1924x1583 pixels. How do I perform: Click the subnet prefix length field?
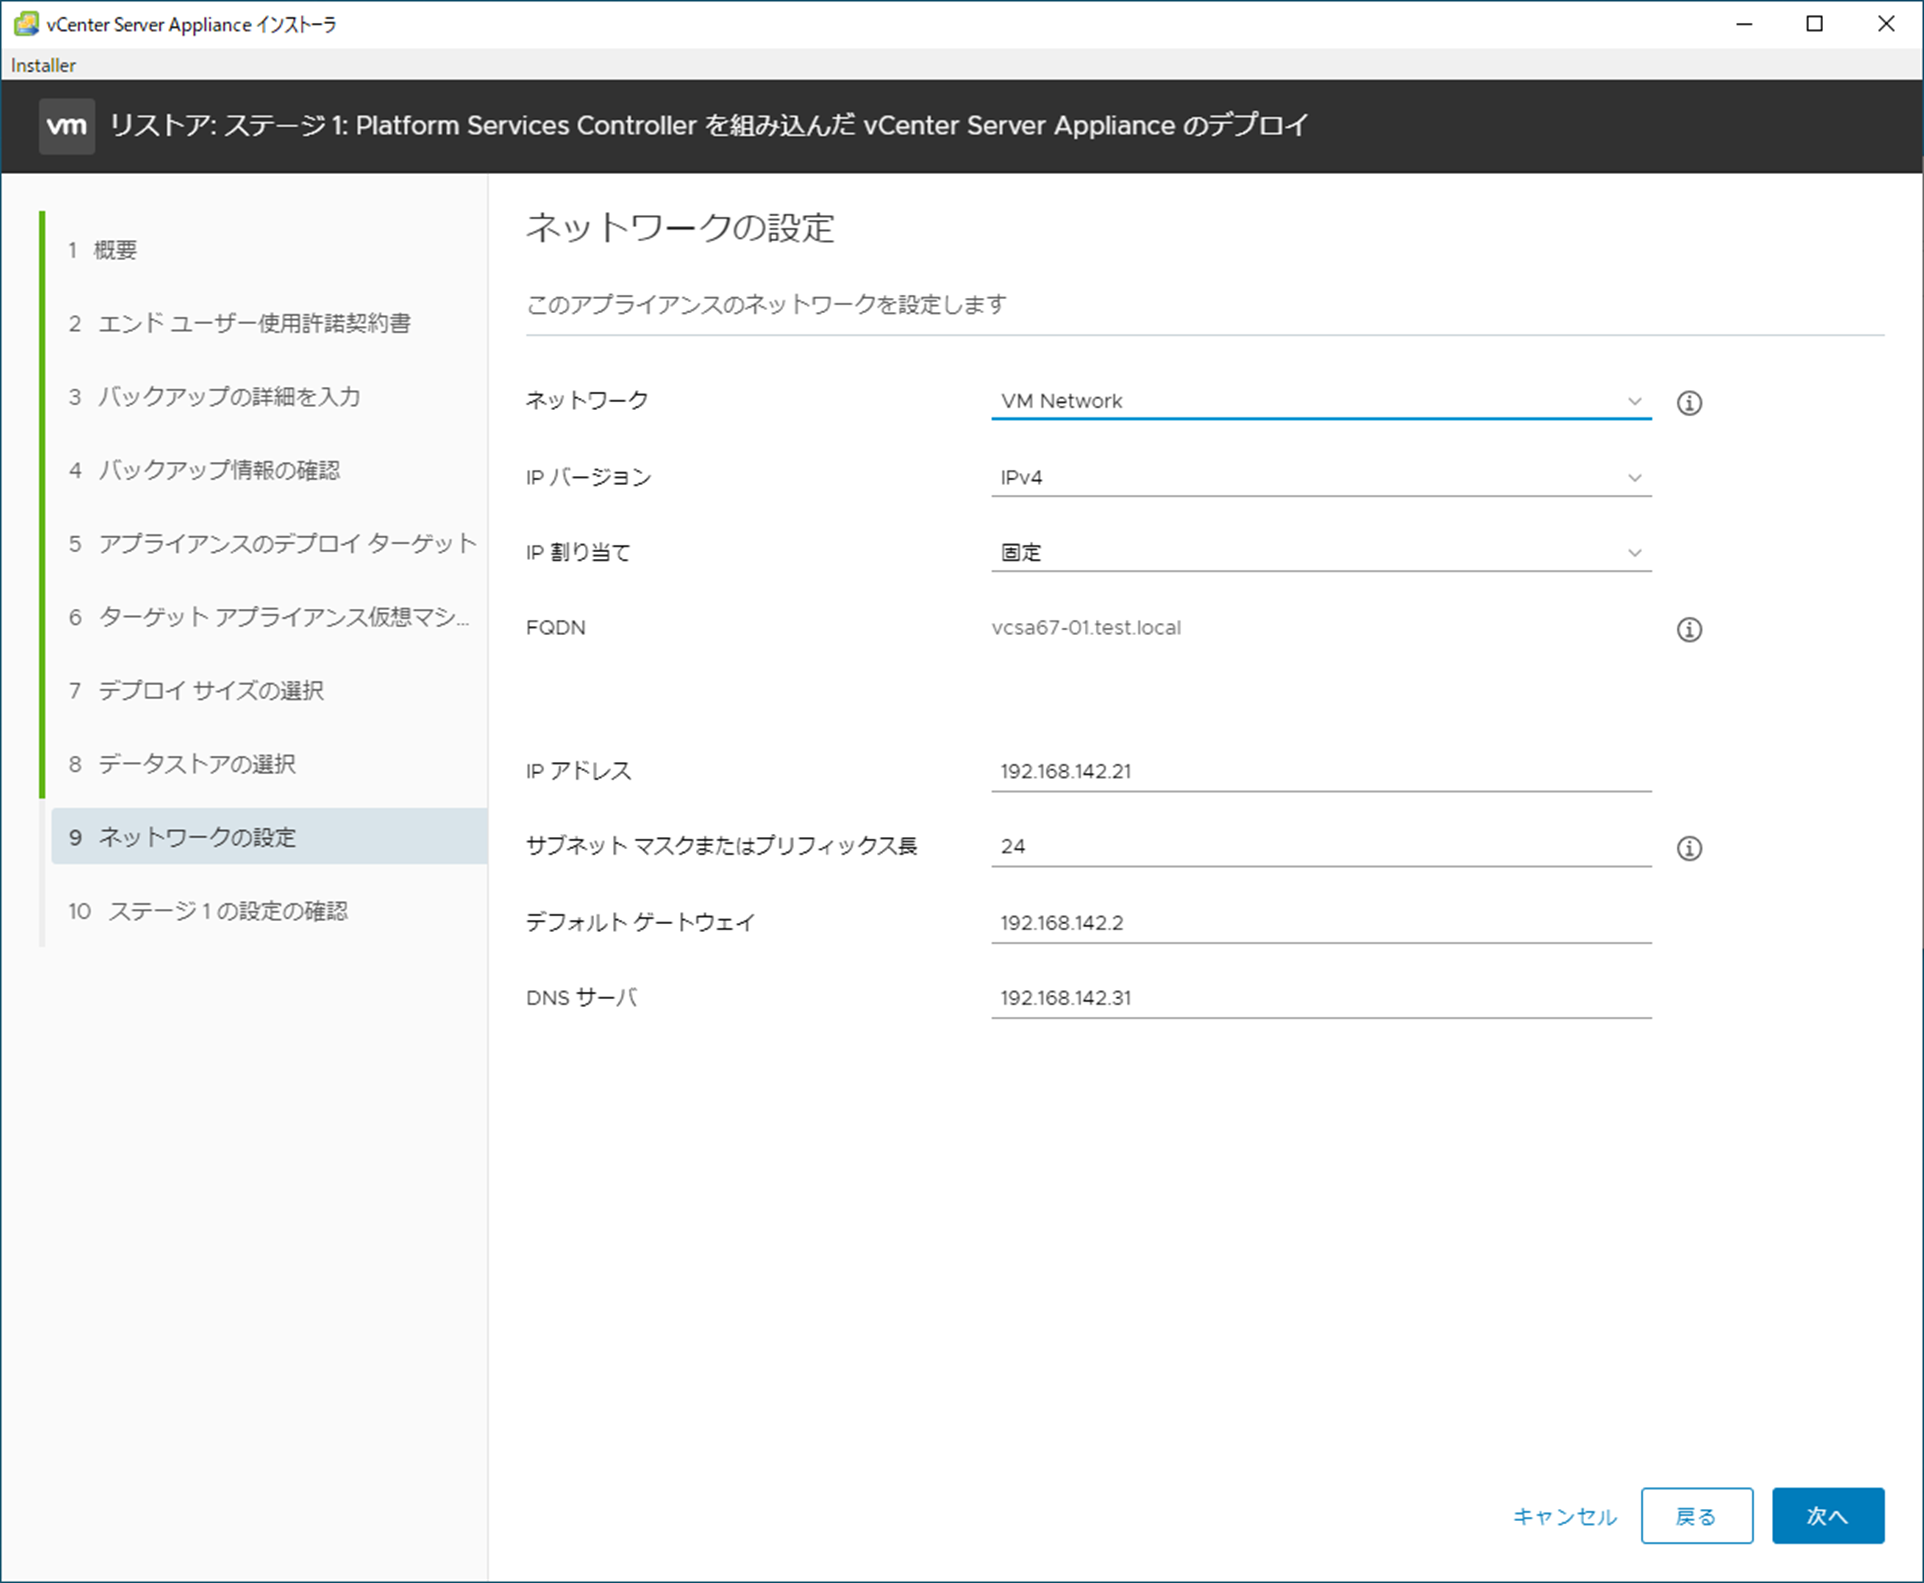pyautogui.click(x=1320, y=847)
